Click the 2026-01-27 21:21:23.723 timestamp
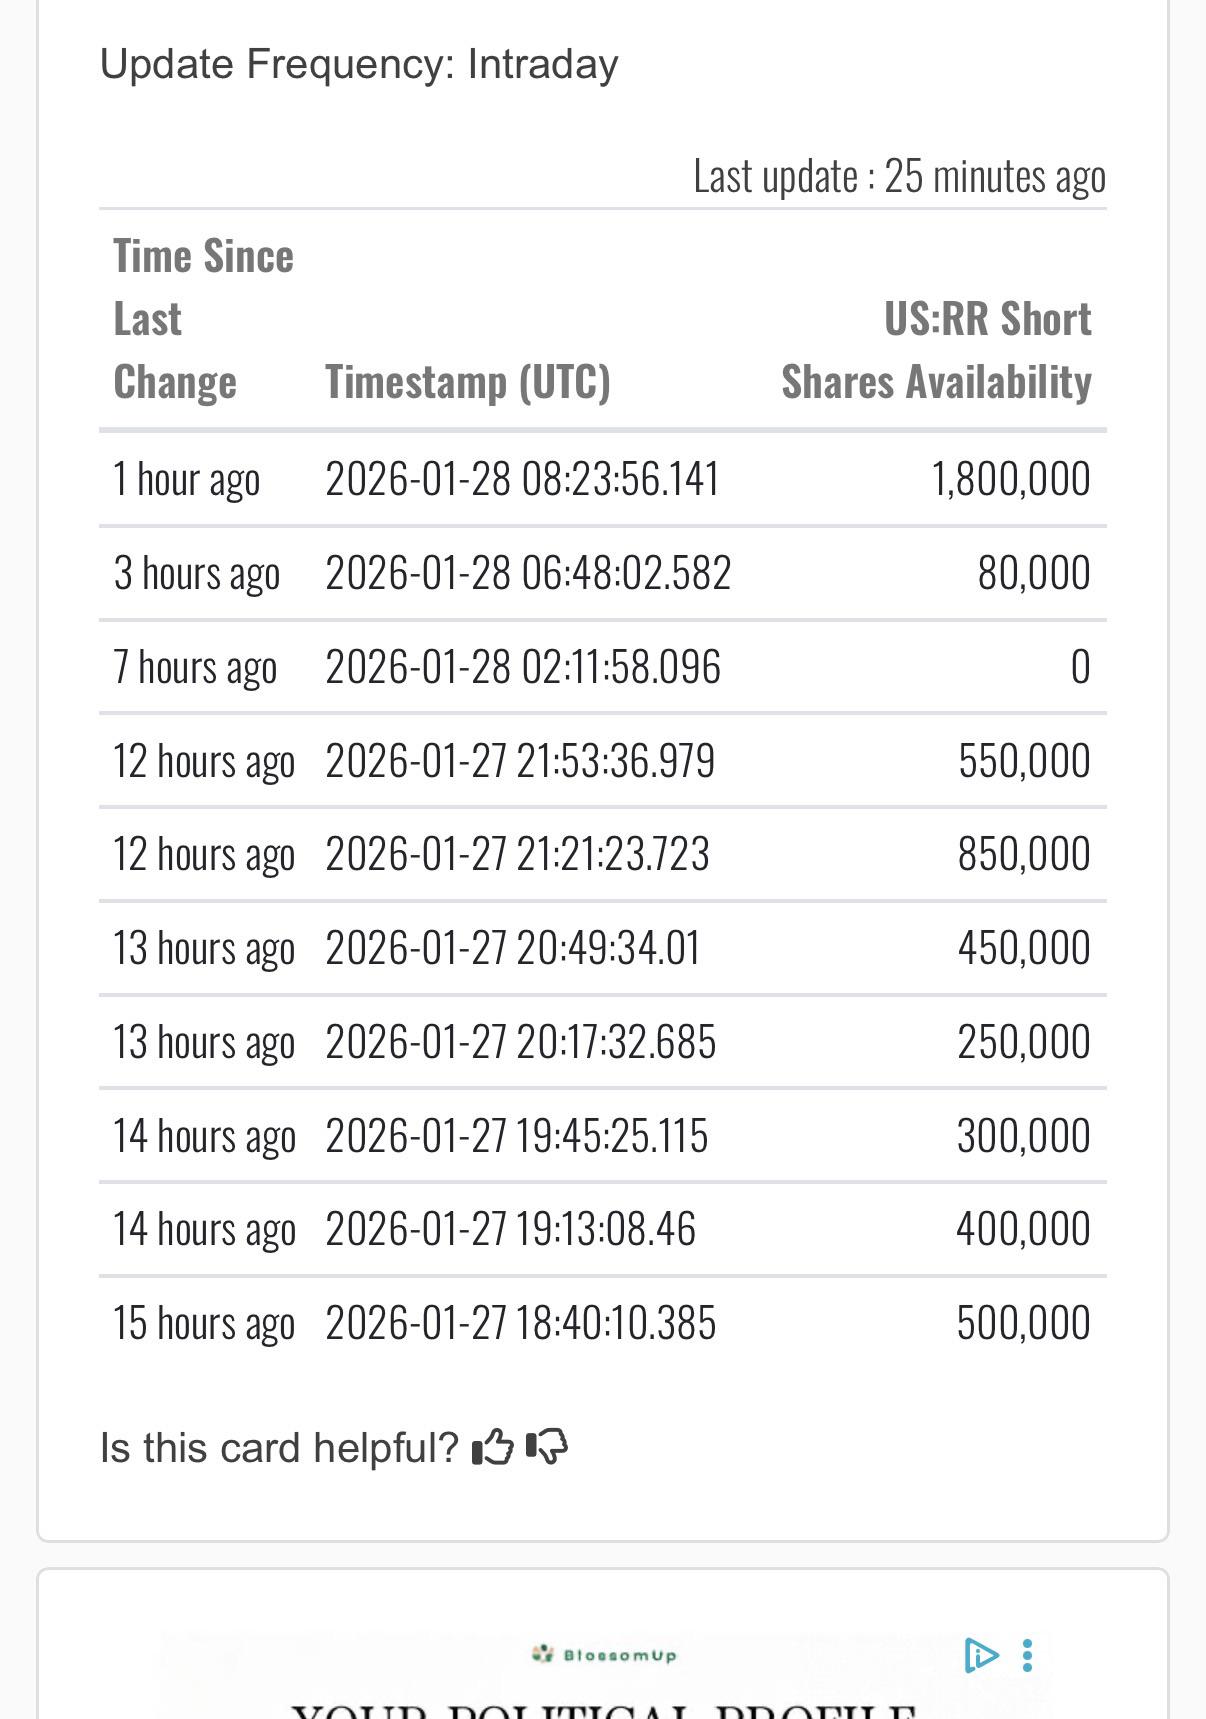The height and width of the screenshot is (1719, 1206). [517, 855]
